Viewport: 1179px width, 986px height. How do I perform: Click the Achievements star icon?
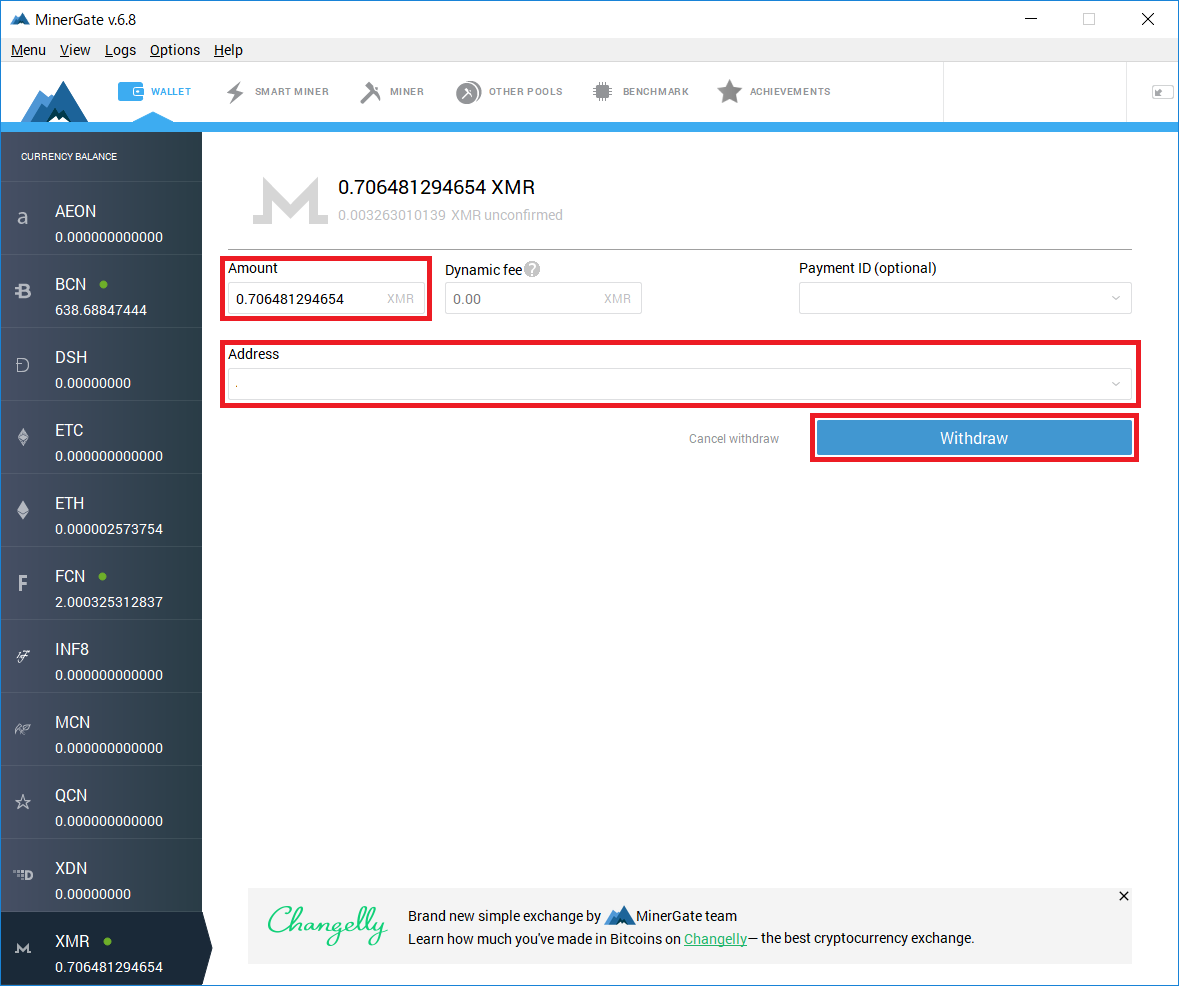click(729, 92)
